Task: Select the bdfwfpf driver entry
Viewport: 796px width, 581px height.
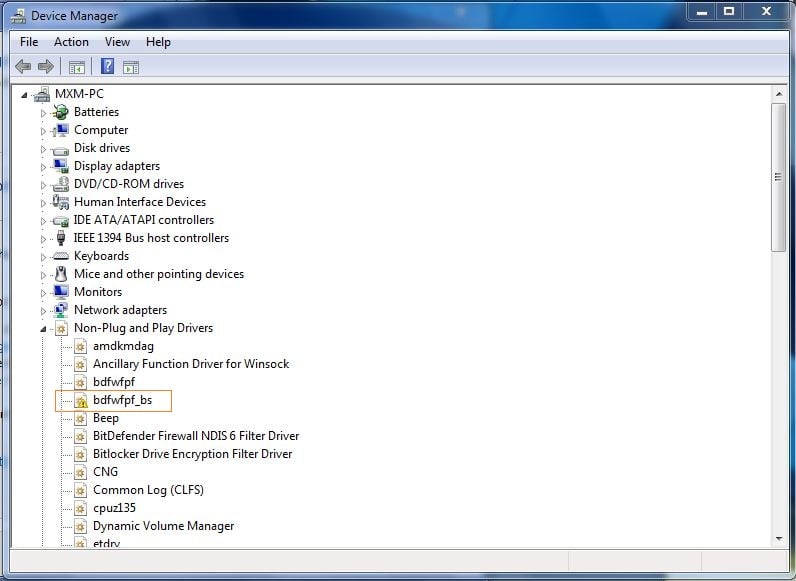Action: pyautogui.click(x=114, y=382)
